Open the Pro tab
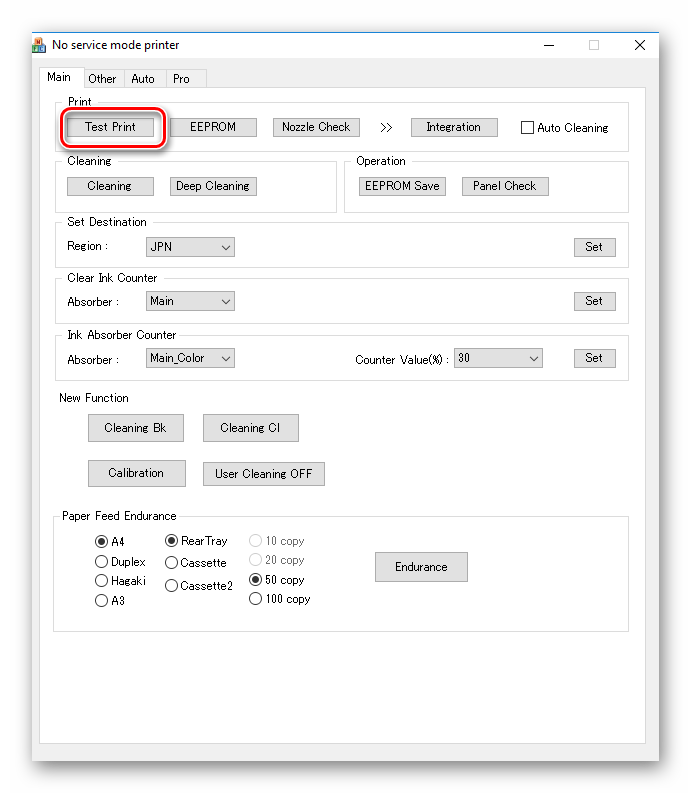This screenshot has width=691, height=793. (x=181, y=79)
